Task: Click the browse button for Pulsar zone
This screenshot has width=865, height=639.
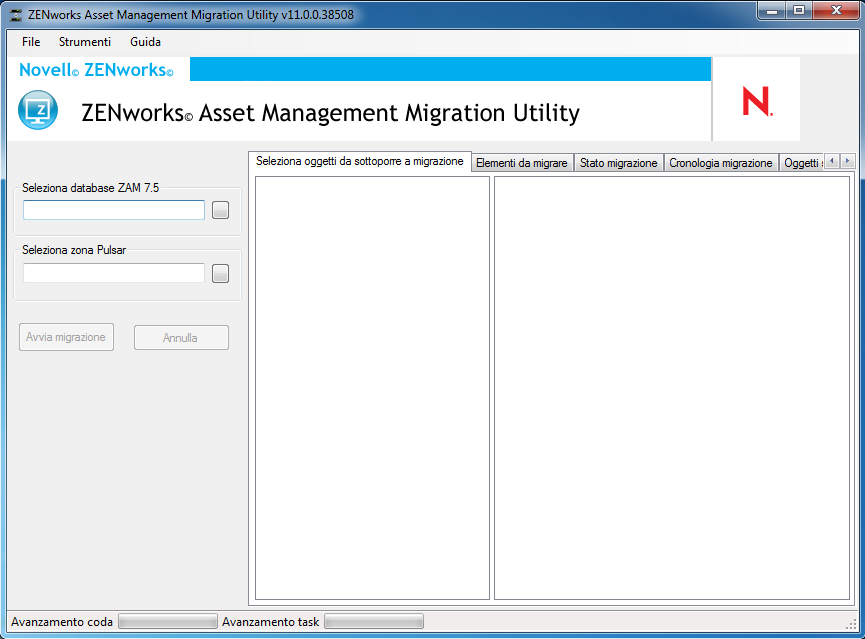Action: tap(221, 273)
